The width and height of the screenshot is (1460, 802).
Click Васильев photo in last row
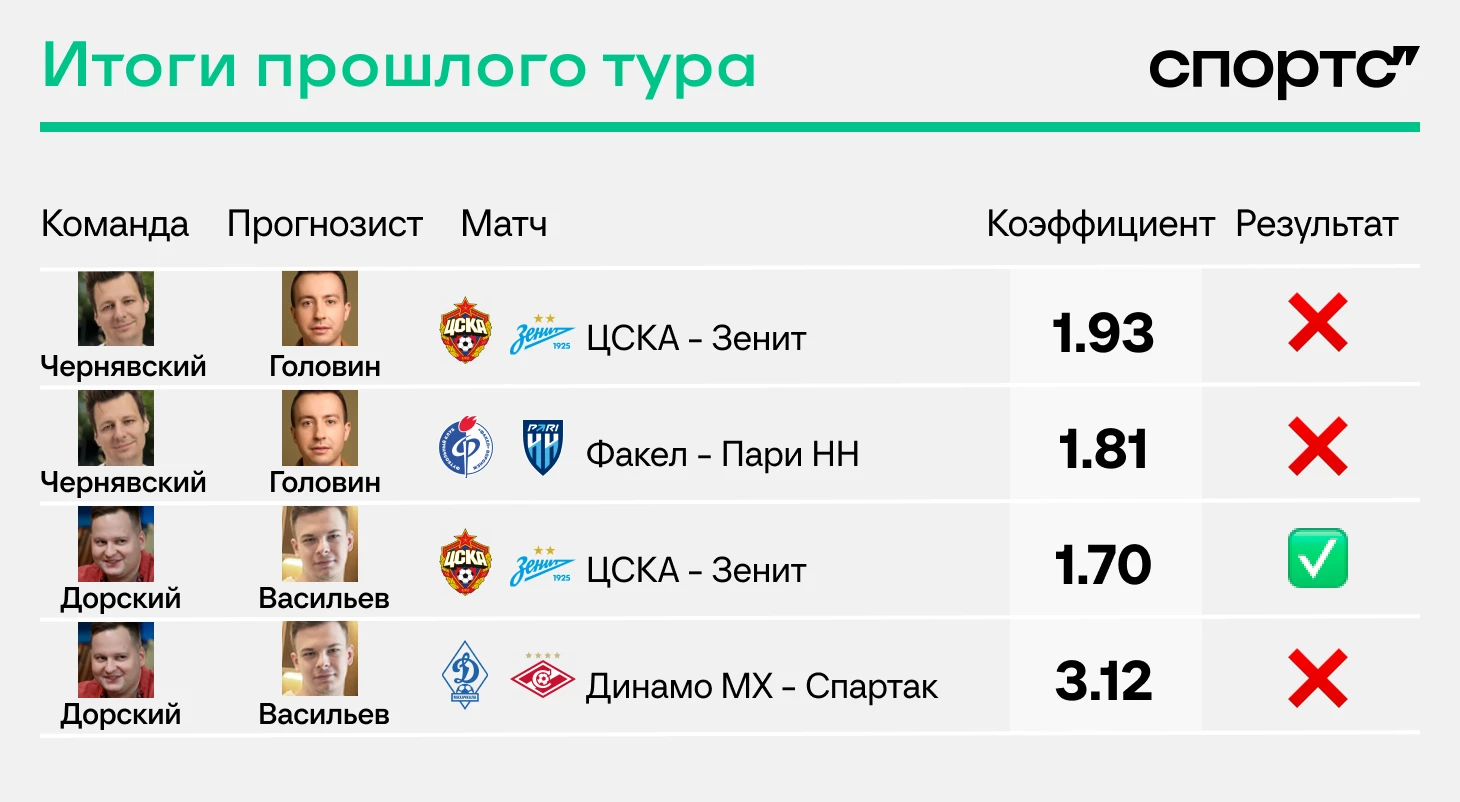[x=320, y=659]
